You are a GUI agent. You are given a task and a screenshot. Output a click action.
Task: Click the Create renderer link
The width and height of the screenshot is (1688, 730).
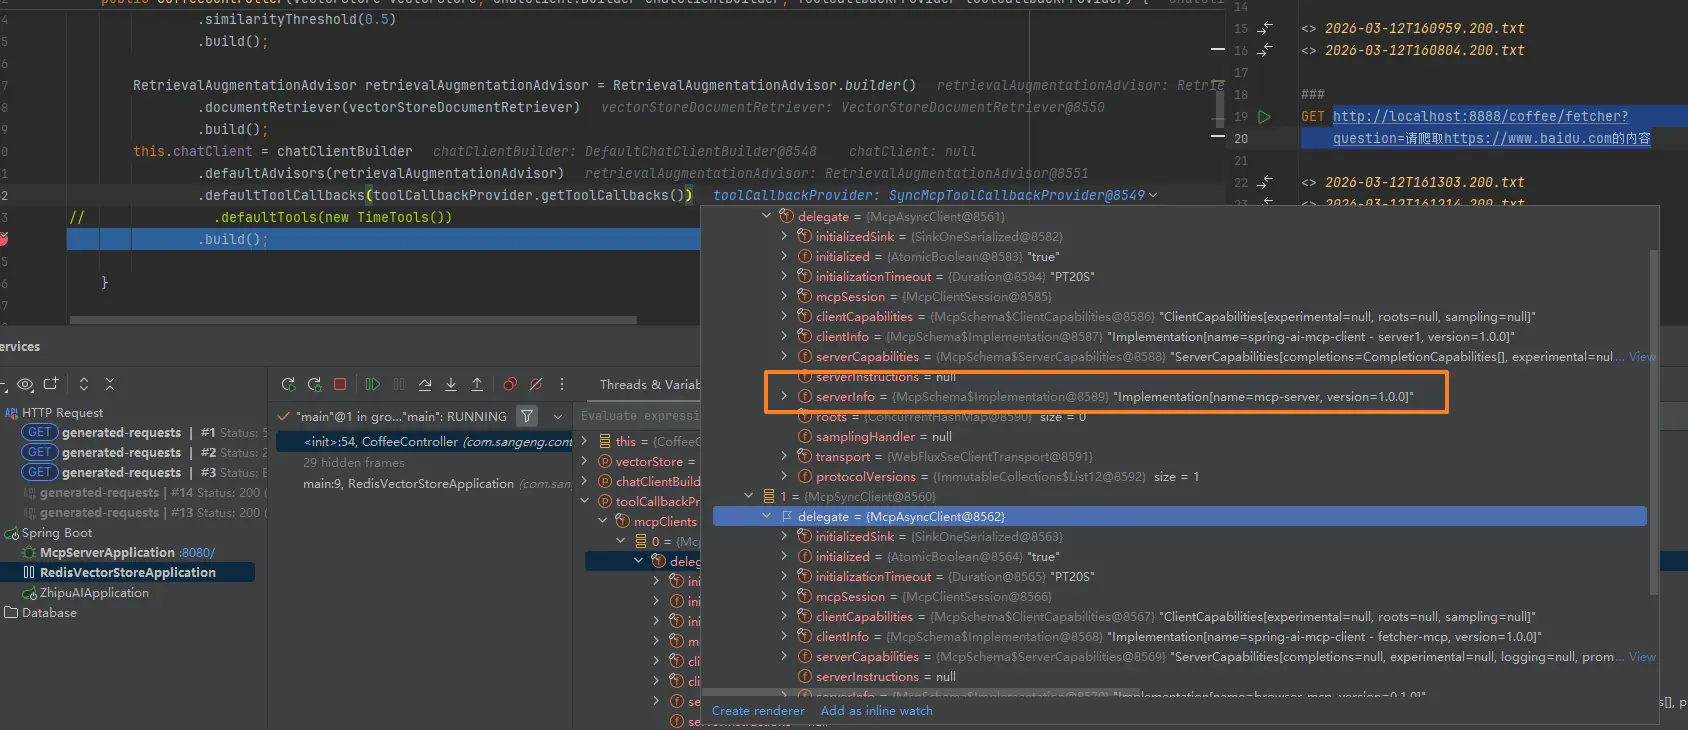pos(758,711)
